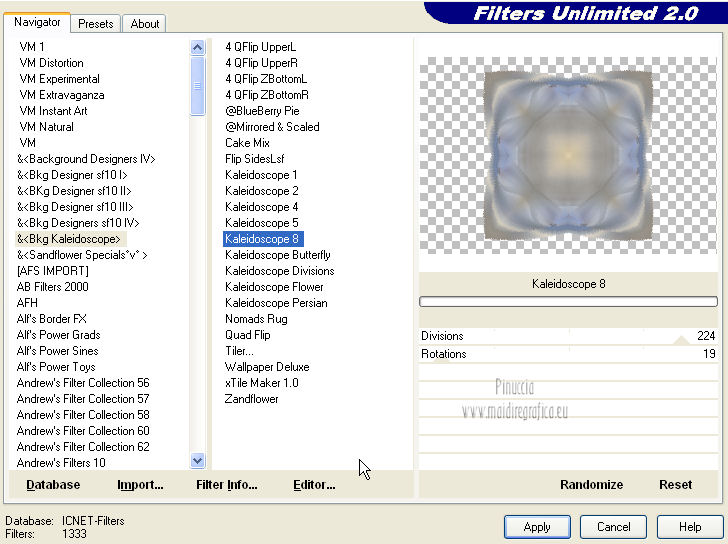Select the AFH category
The image size is (728, 544).
coord(27,303)
